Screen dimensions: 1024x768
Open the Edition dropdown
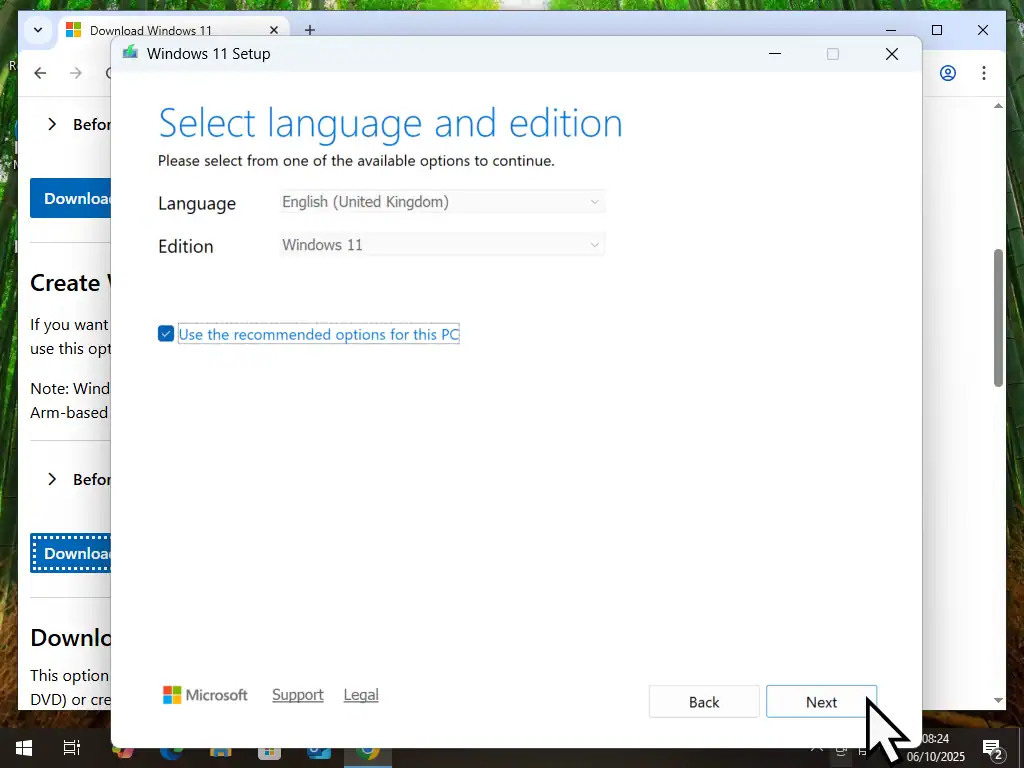443,245
